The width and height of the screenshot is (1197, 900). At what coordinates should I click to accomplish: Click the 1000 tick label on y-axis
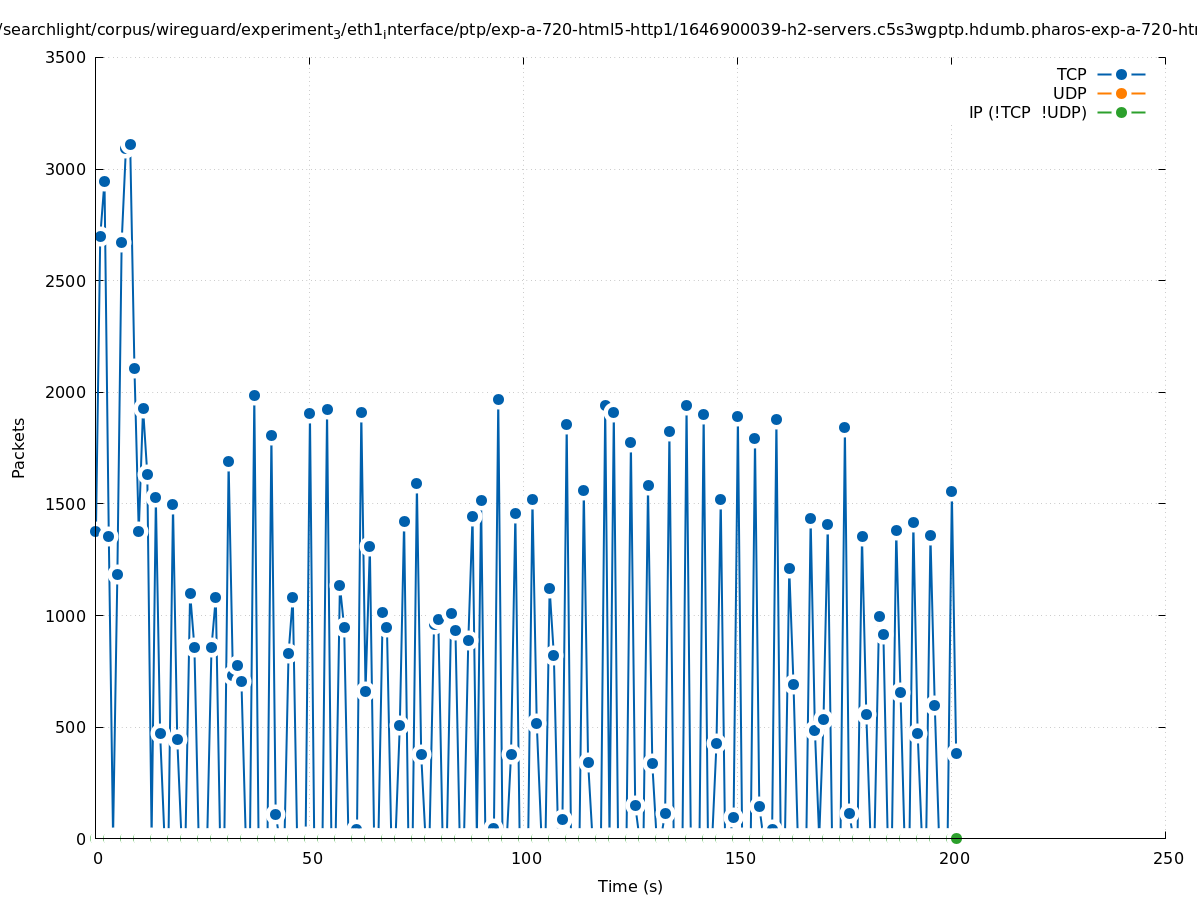(66, 615)
